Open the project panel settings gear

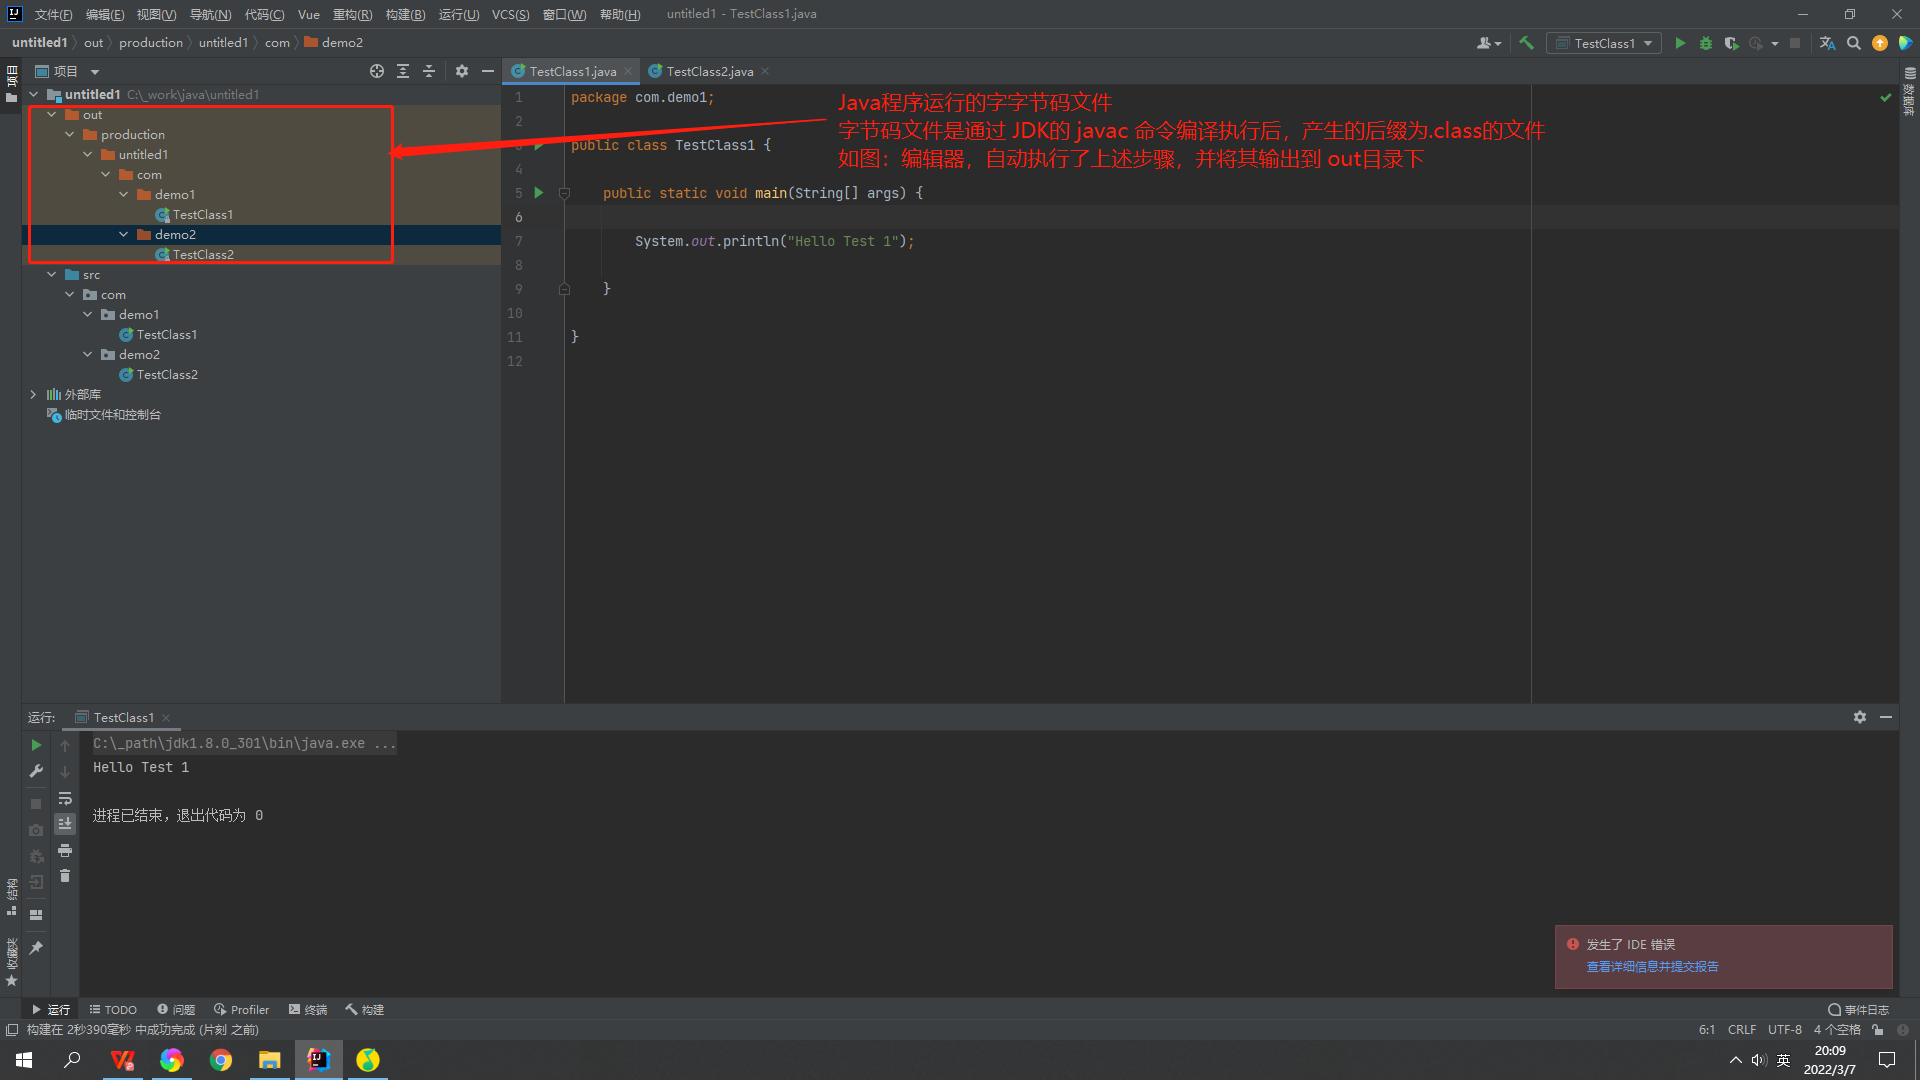(x=462, y=71)
